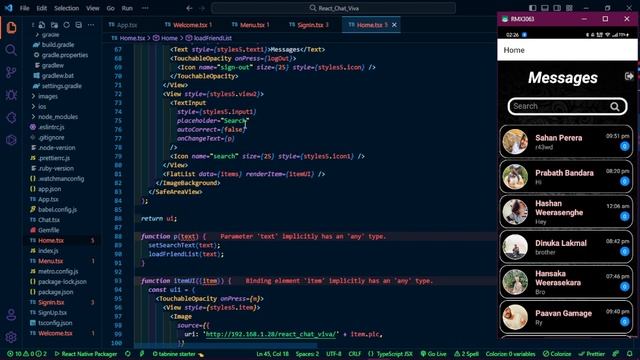Click Ln 45, Col 18 cursor position
This screenshot has height=360, width=640.
tap(272, 354)
